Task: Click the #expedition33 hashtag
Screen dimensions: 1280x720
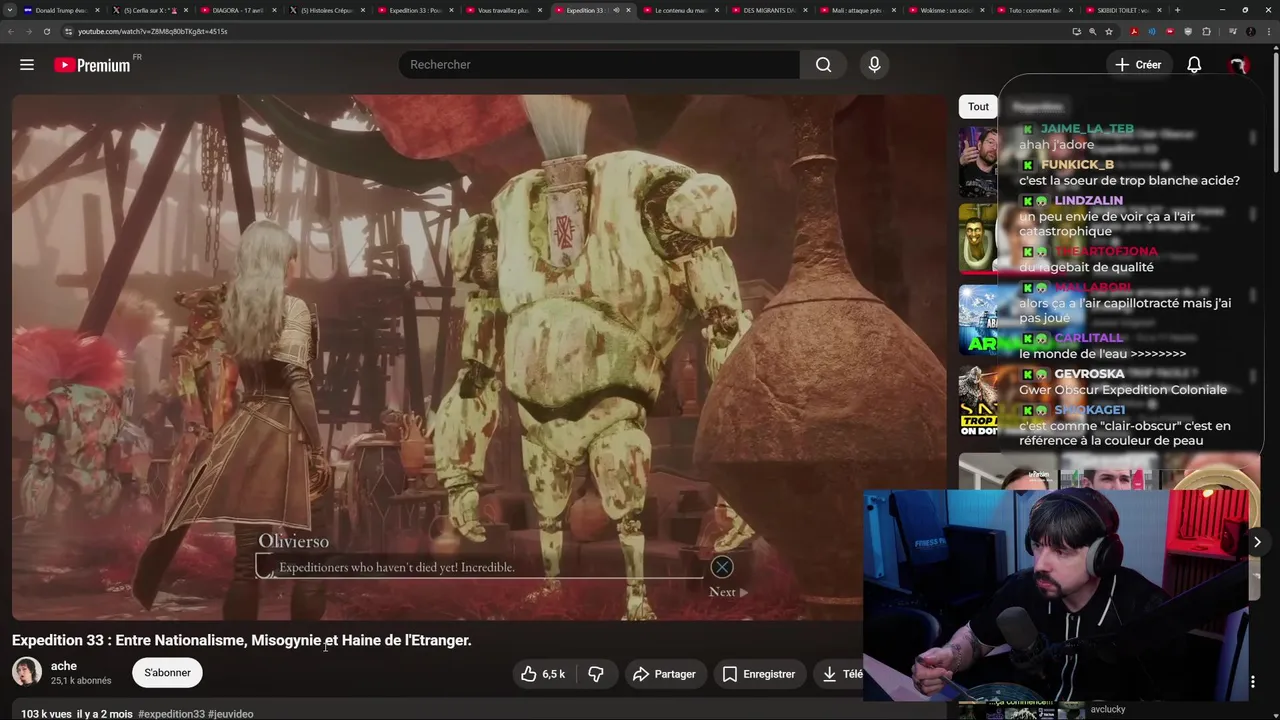Action: click(x=171, y=714)
